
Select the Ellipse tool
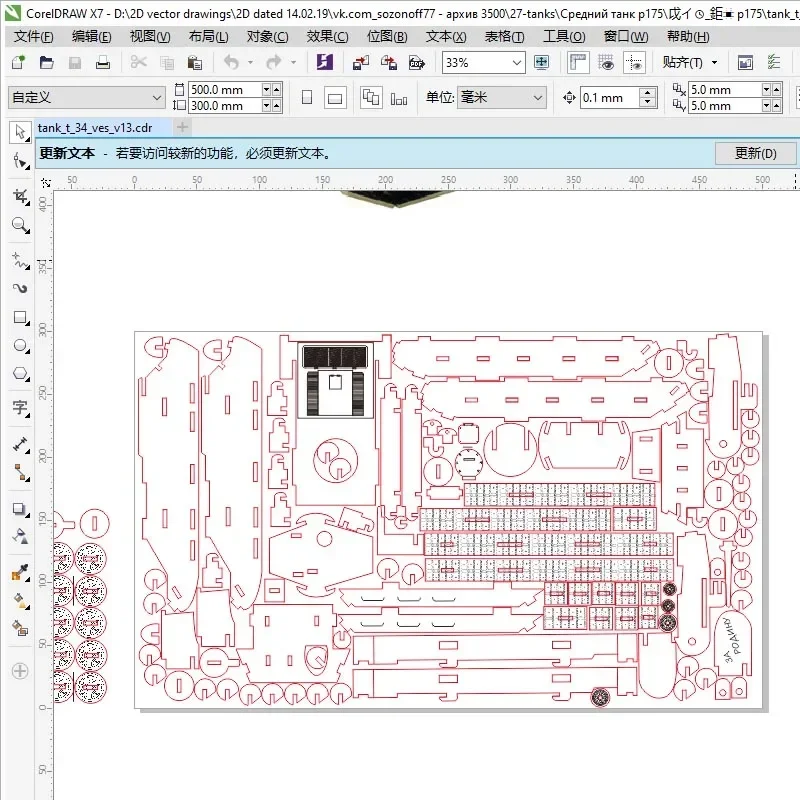point(20,345)
